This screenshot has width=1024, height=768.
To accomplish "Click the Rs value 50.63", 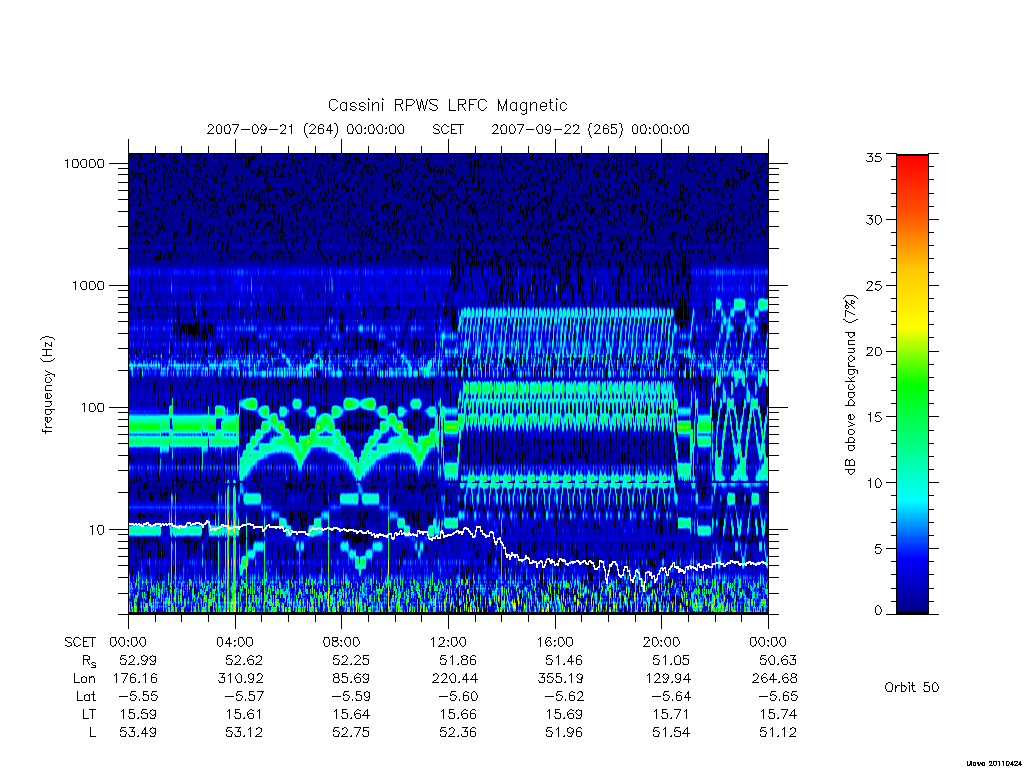I will coord(778,660).
